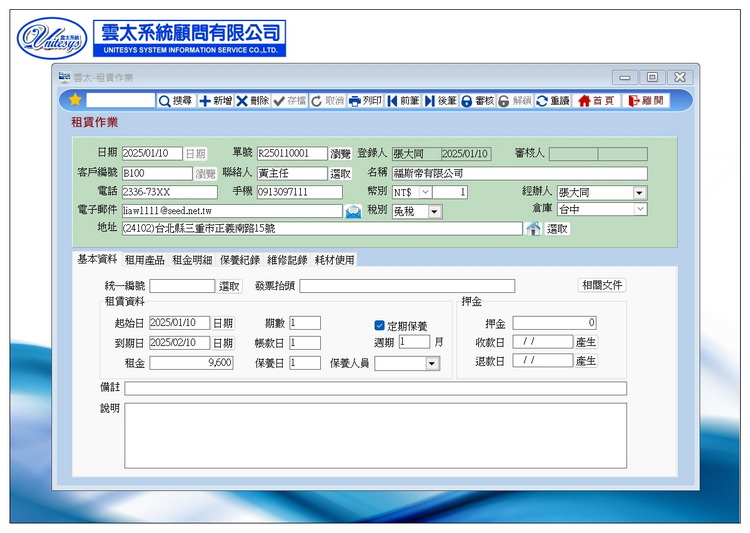Open the 租金明細 tab

point(192,260)
